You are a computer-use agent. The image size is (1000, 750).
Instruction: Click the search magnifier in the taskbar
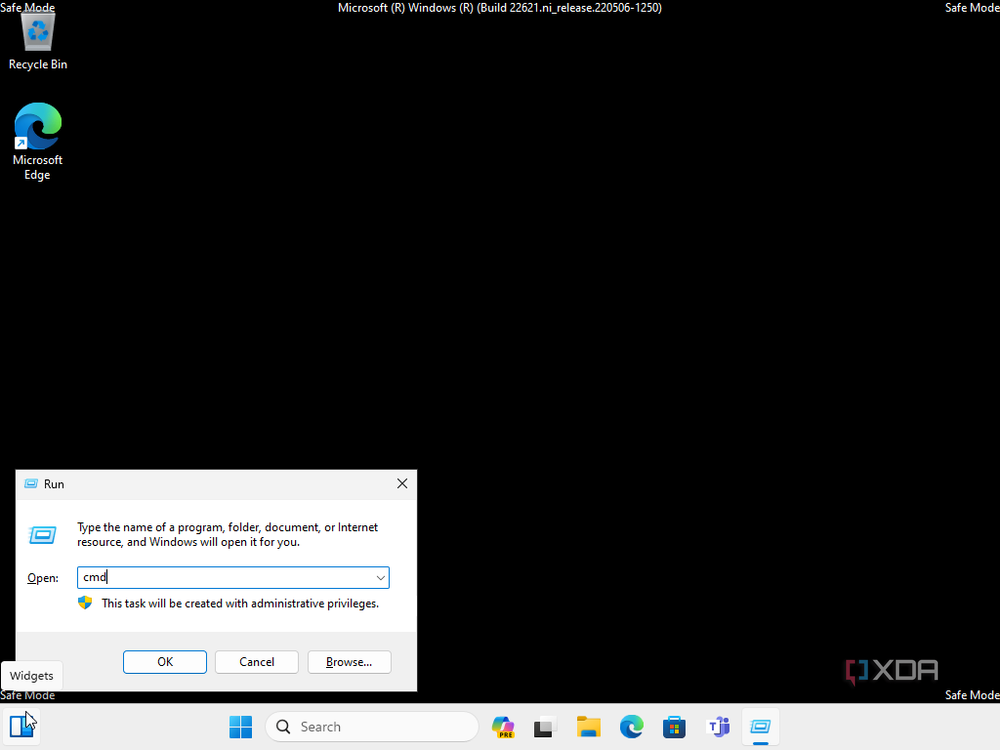point(282,727)
